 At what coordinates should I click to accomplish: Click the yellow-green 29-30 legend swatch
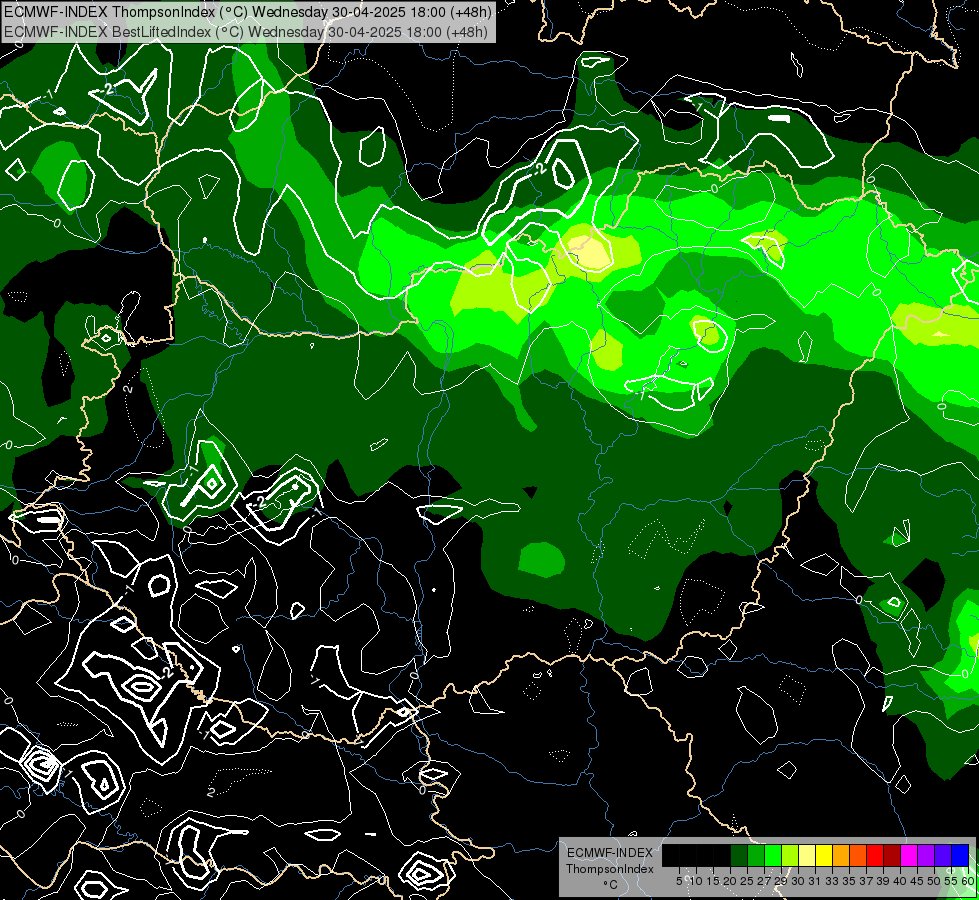tap(790, 855)
